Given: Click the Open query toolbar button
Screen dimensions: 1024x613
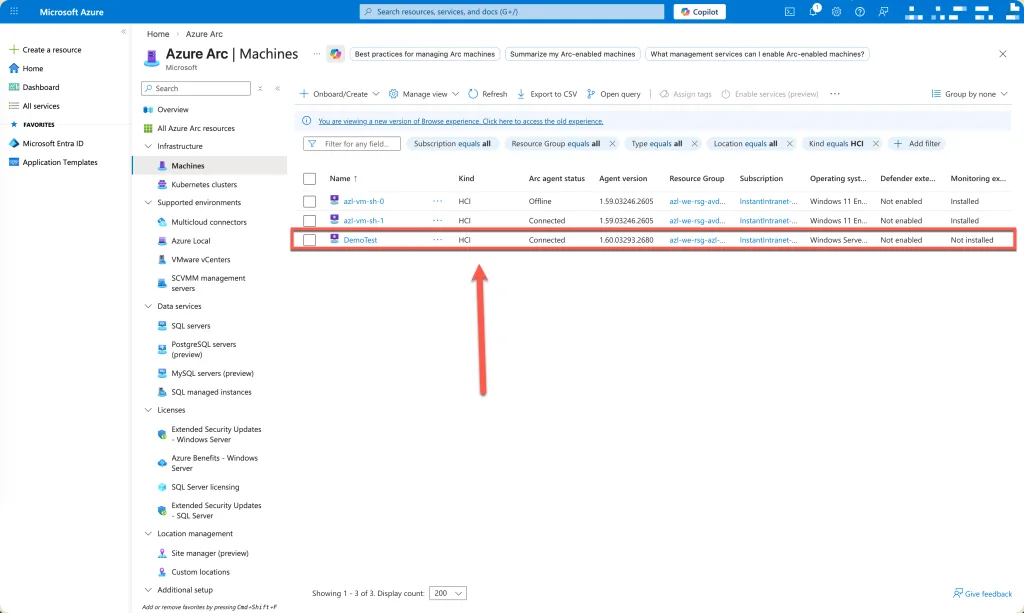Looking at the screenshot, I should 613,94.
